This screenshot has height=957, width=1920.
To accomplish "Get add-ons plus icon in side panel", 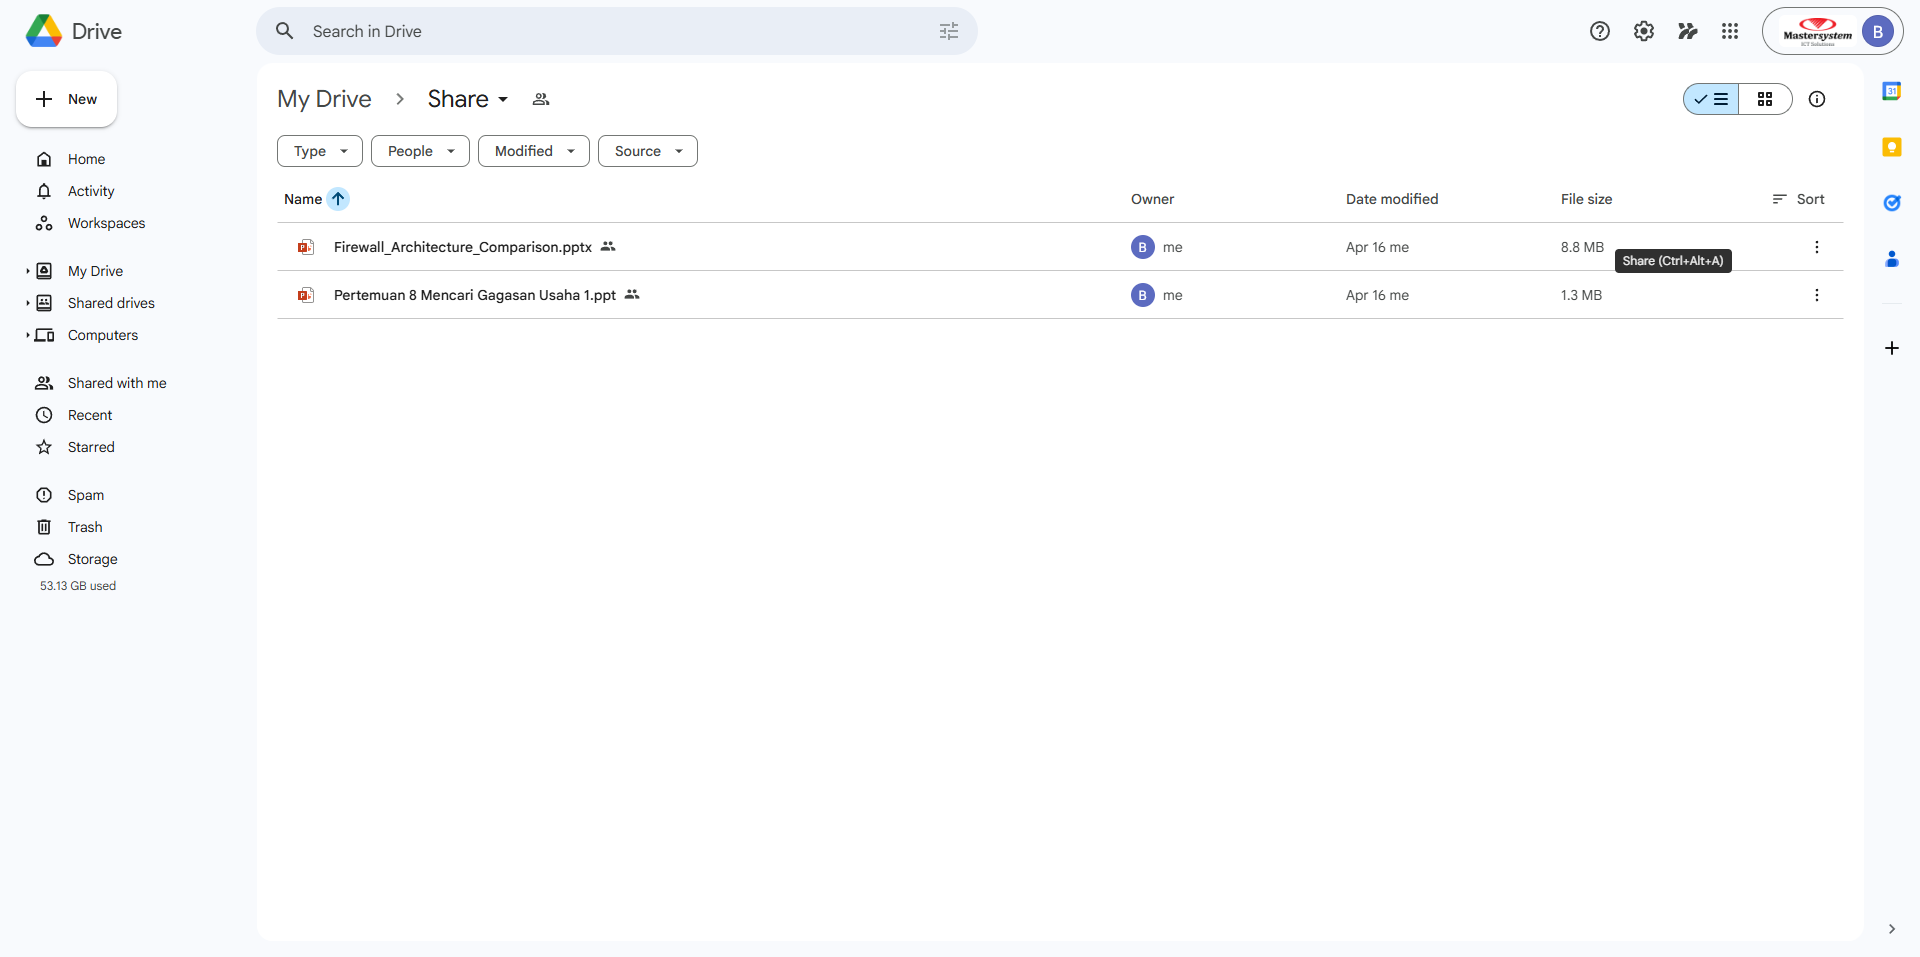I will (x=1892, y=348).
